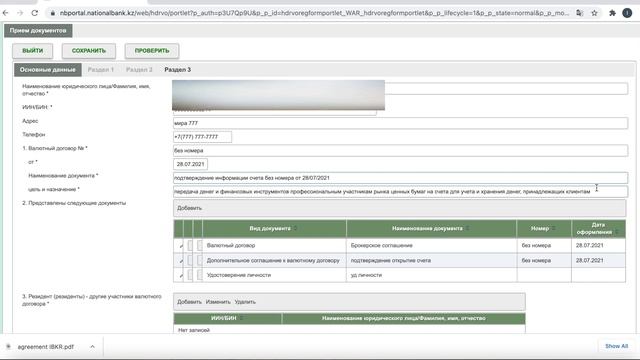Reload the current page
Screen dimensions: 640x360
35,13
